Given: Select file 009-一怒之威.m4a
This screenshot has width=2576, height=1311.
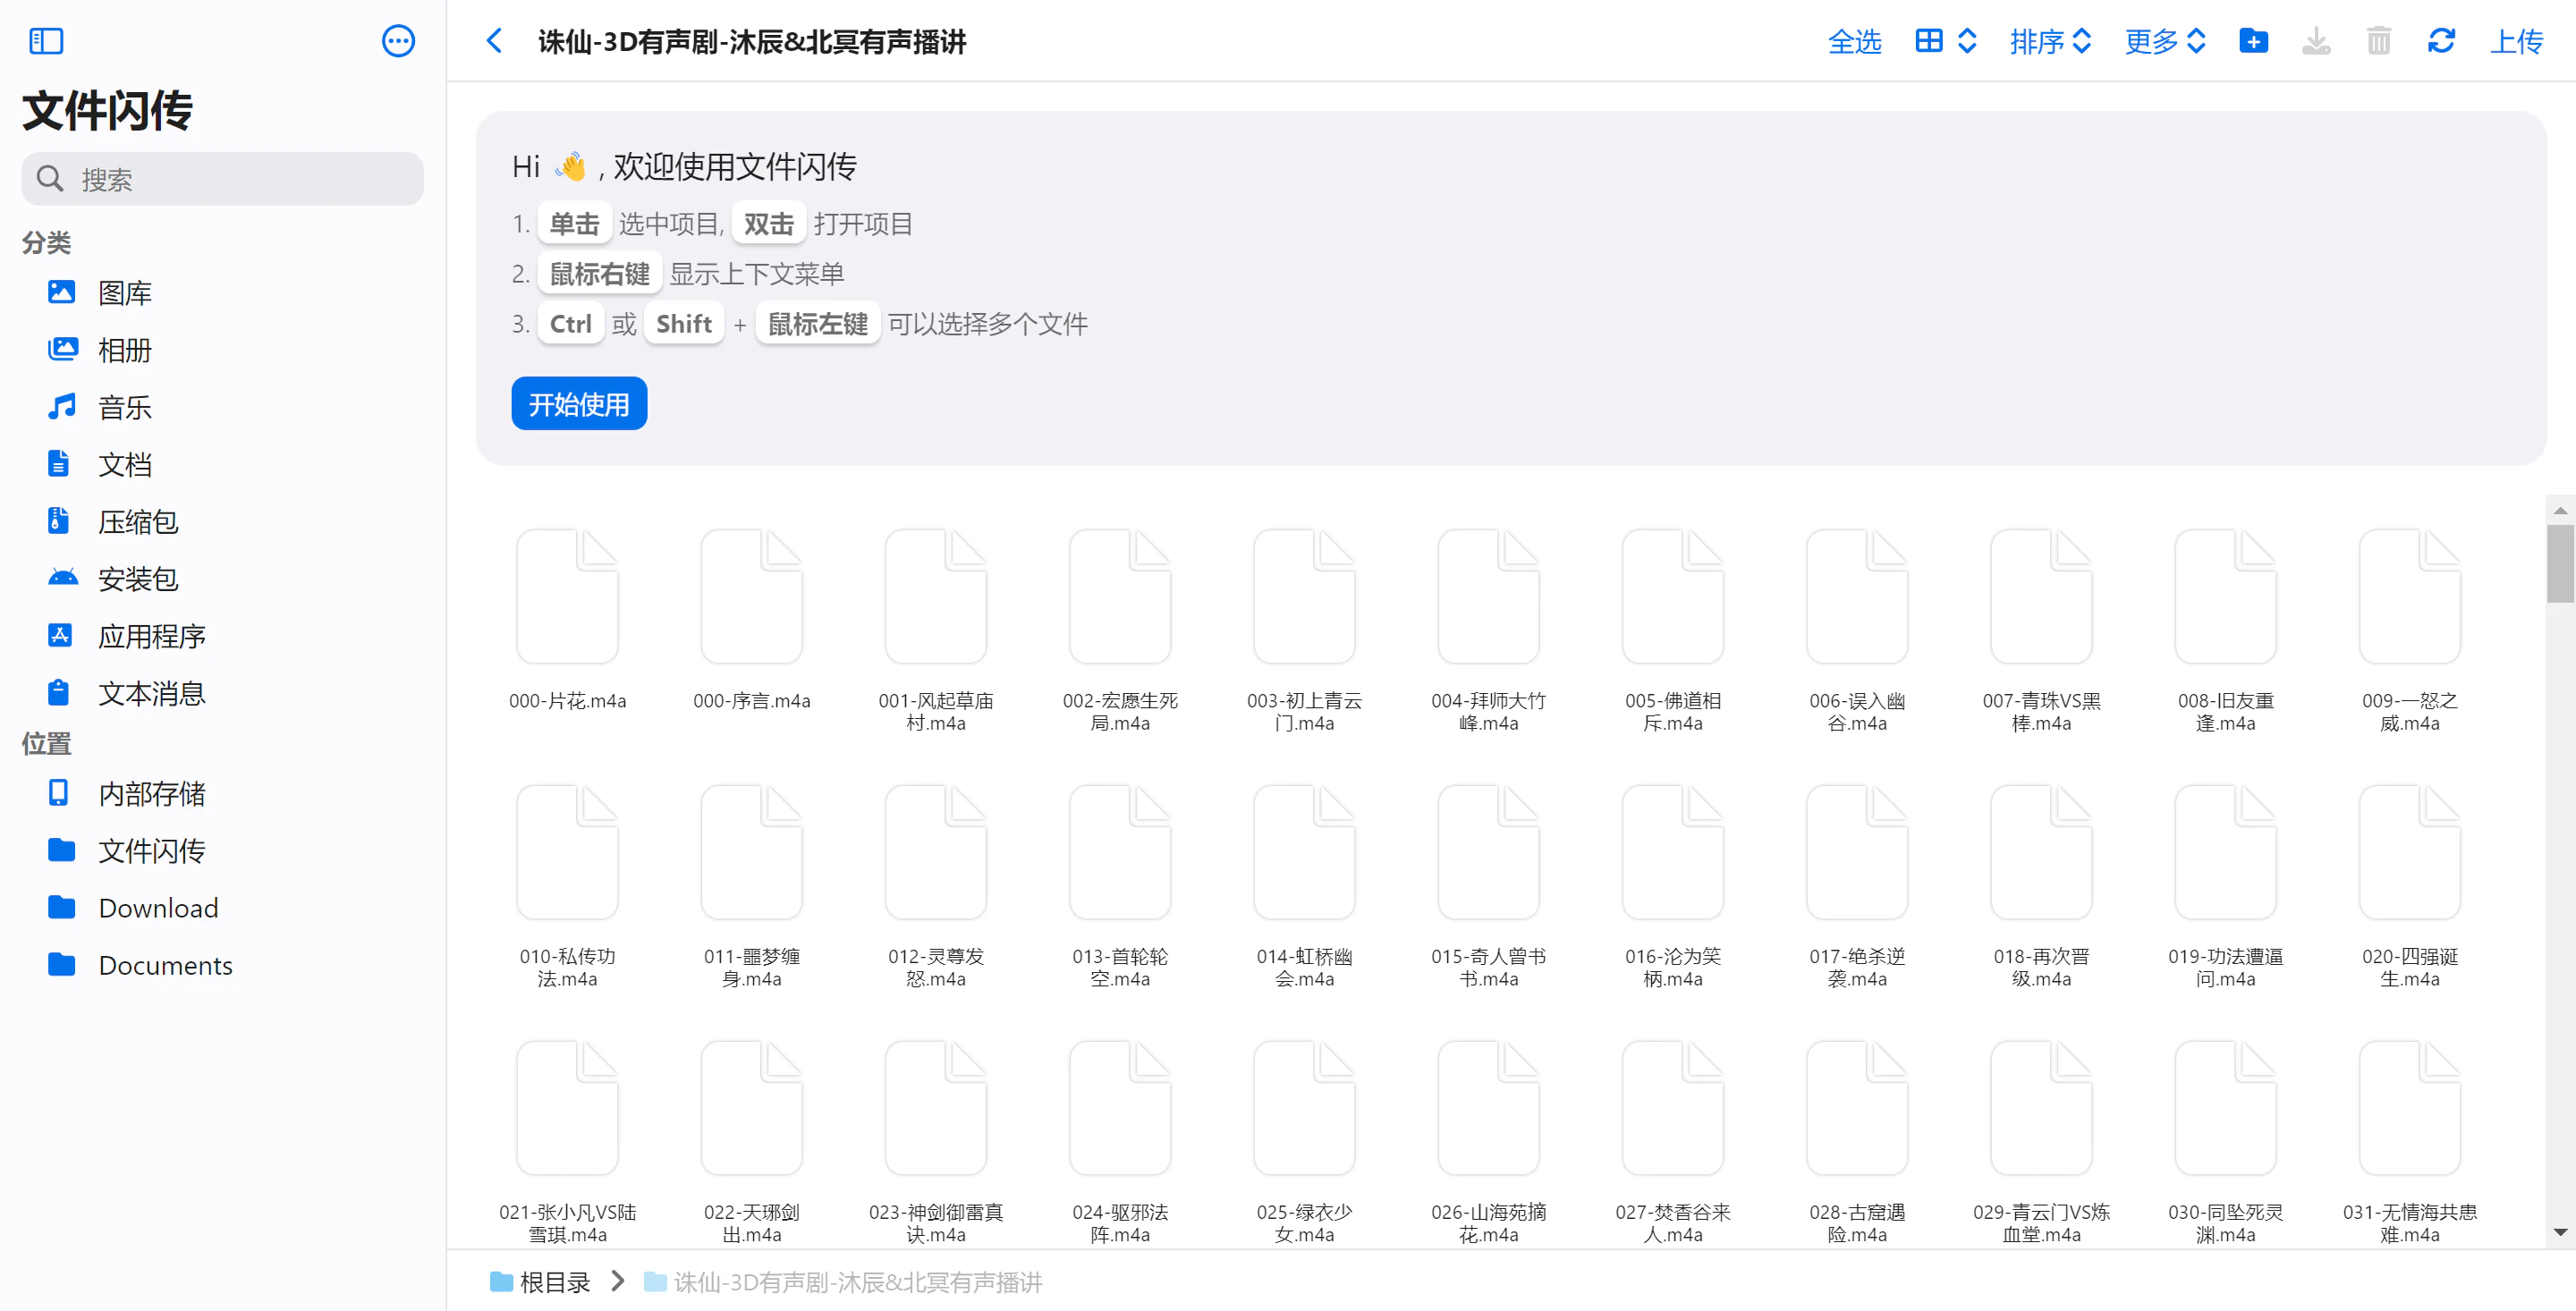Looking at the screenshot, I should point(2409,630).
